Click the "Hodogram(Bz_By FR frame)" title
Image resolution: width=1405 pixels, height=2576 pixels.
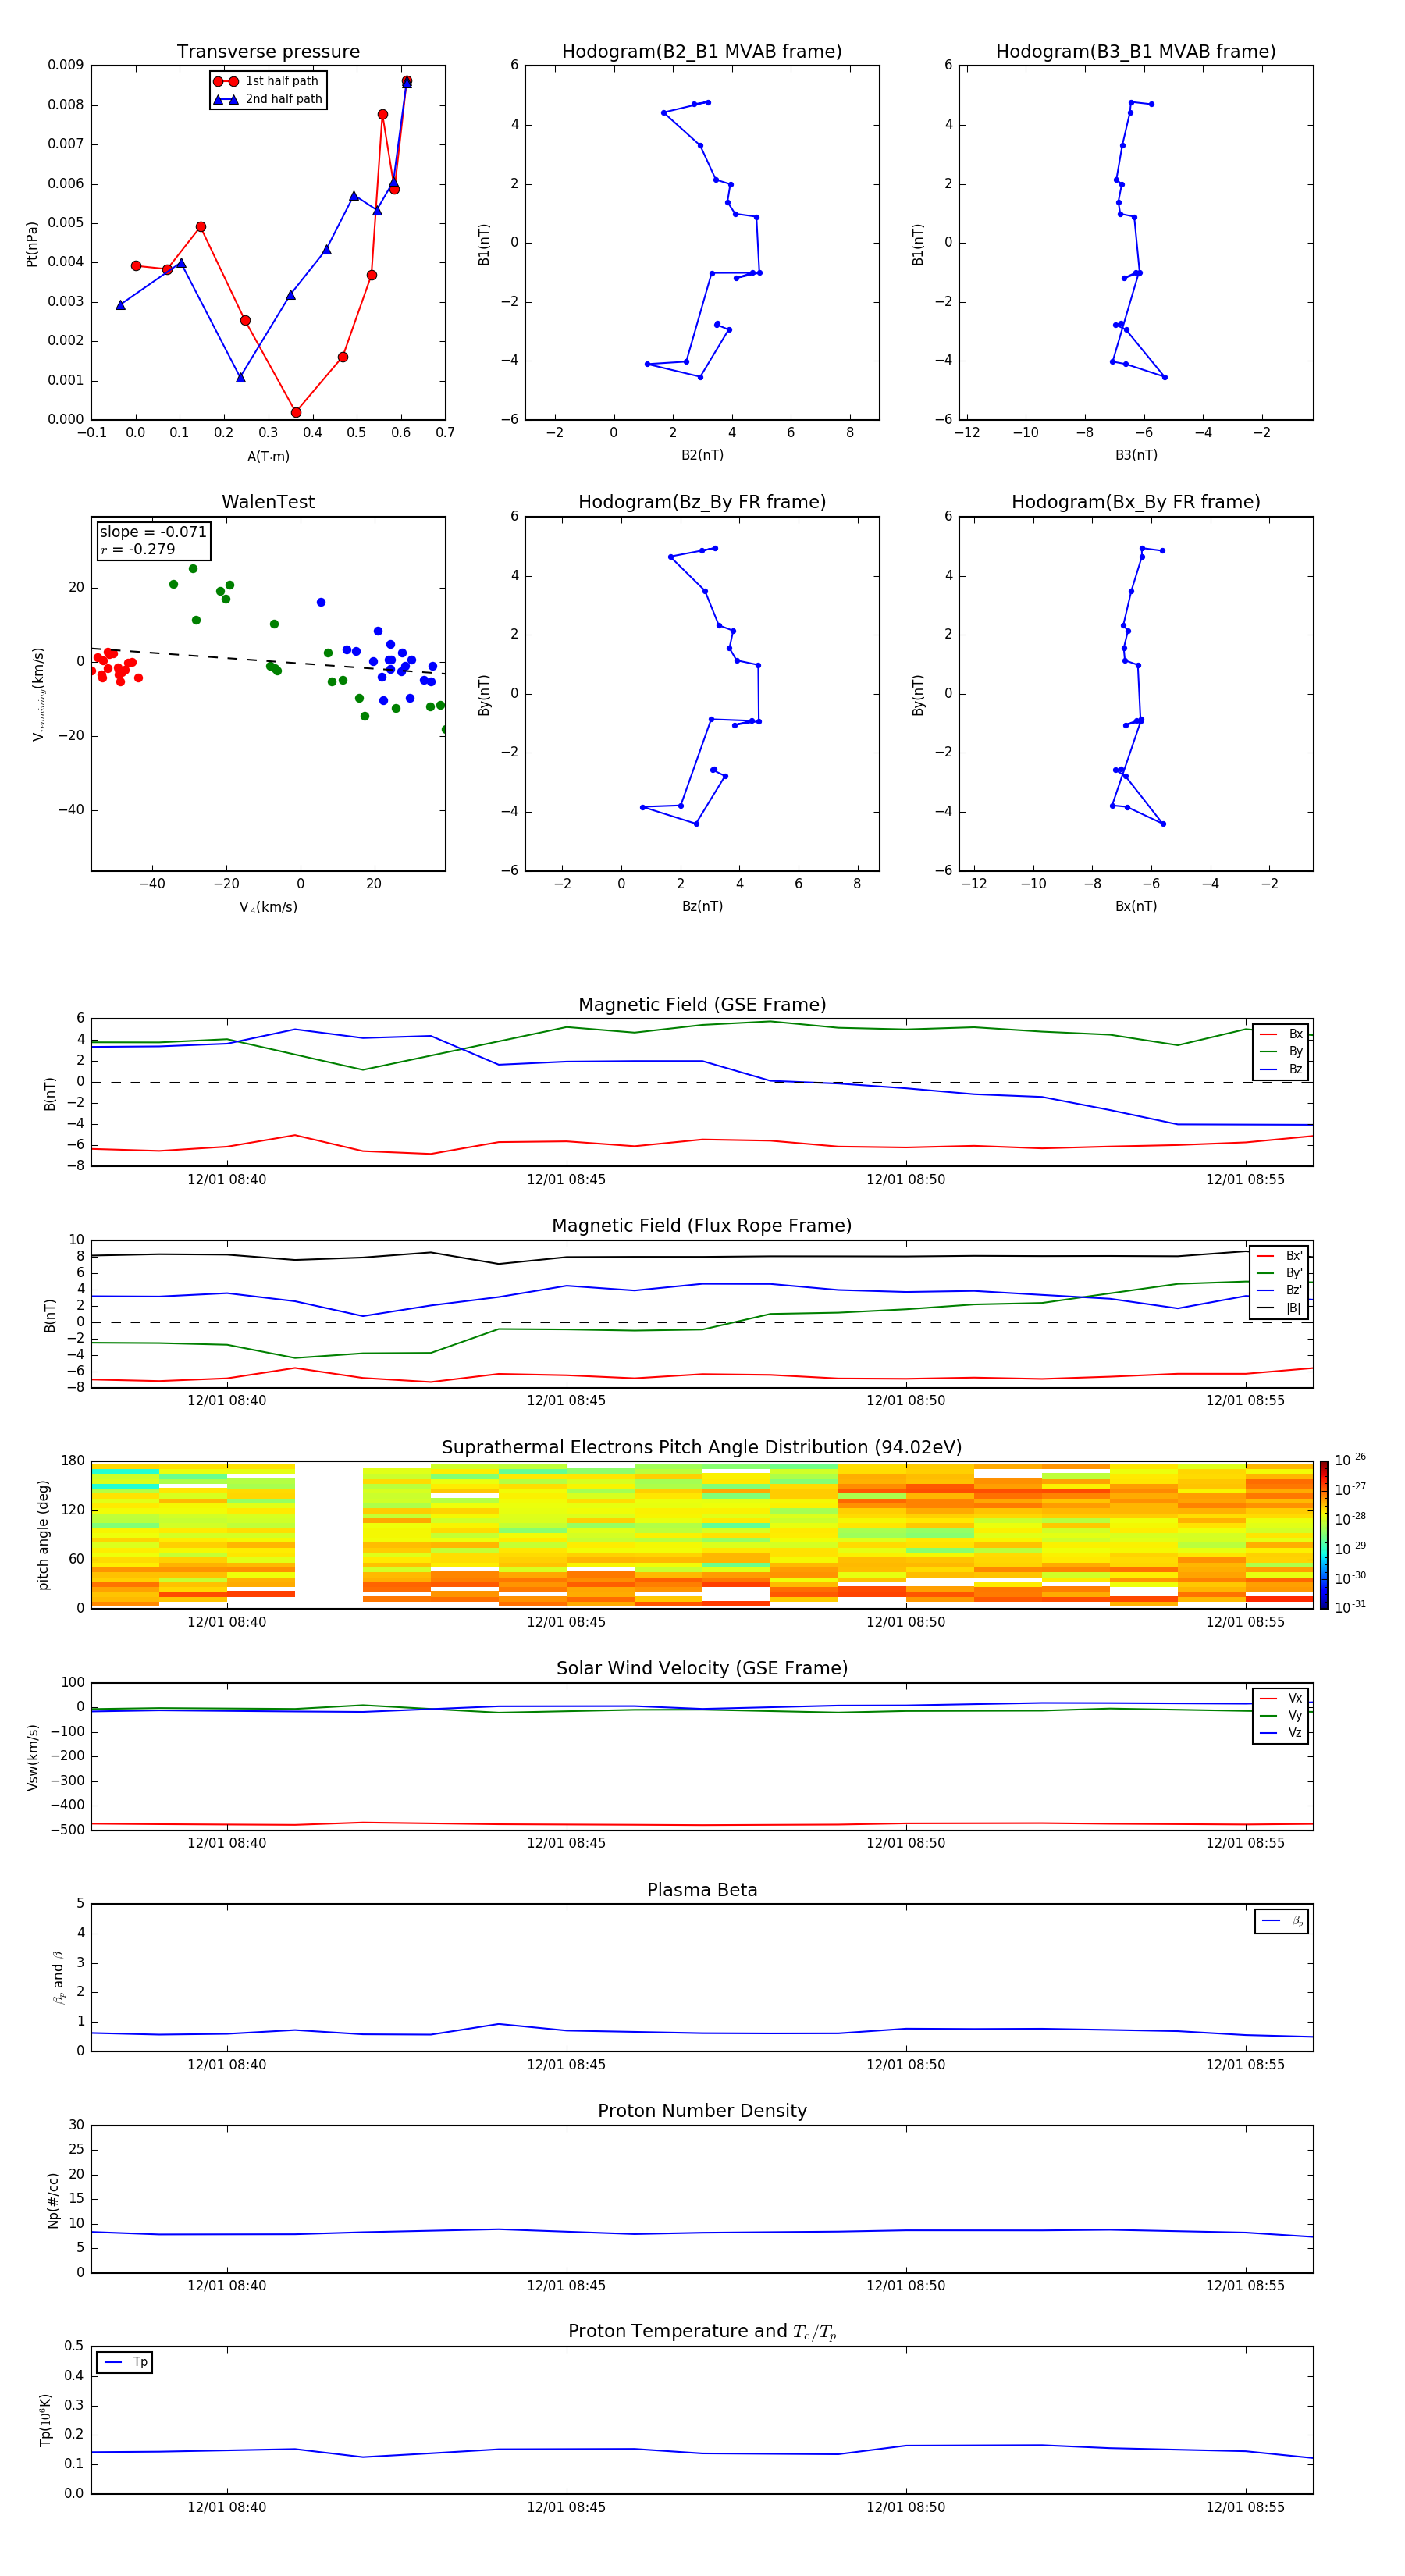tap(702, 502)
